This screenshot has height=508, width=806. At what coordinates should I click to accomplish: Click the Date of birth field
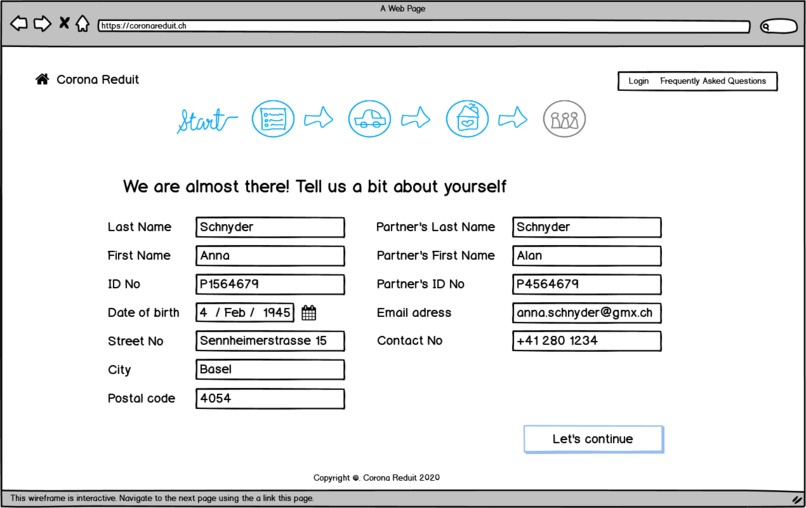pyautogui.click(x=245, y=313)
